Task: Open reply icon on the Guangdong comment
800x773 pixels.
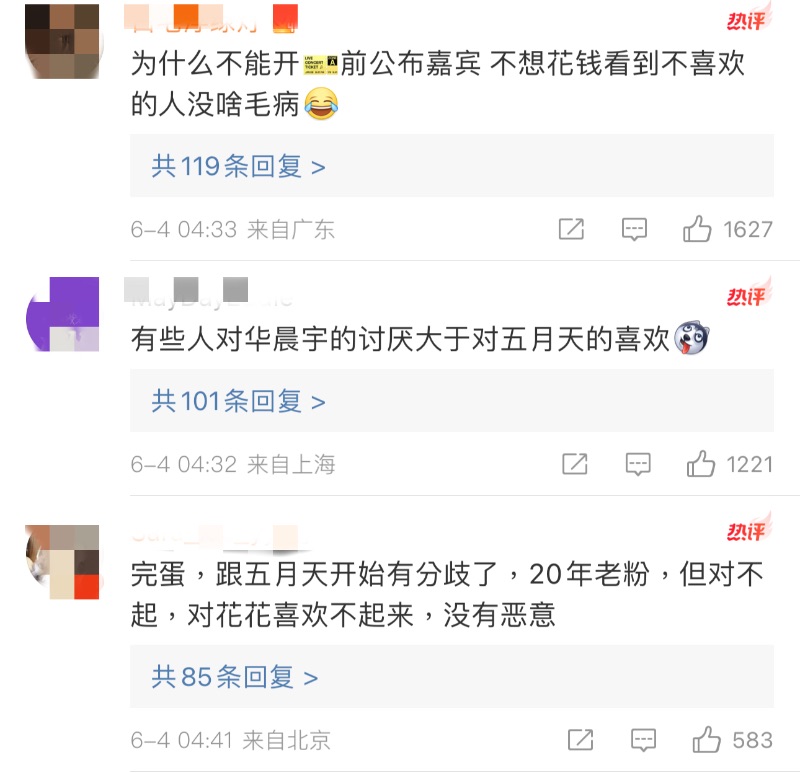Action: [x=634, y=229]
